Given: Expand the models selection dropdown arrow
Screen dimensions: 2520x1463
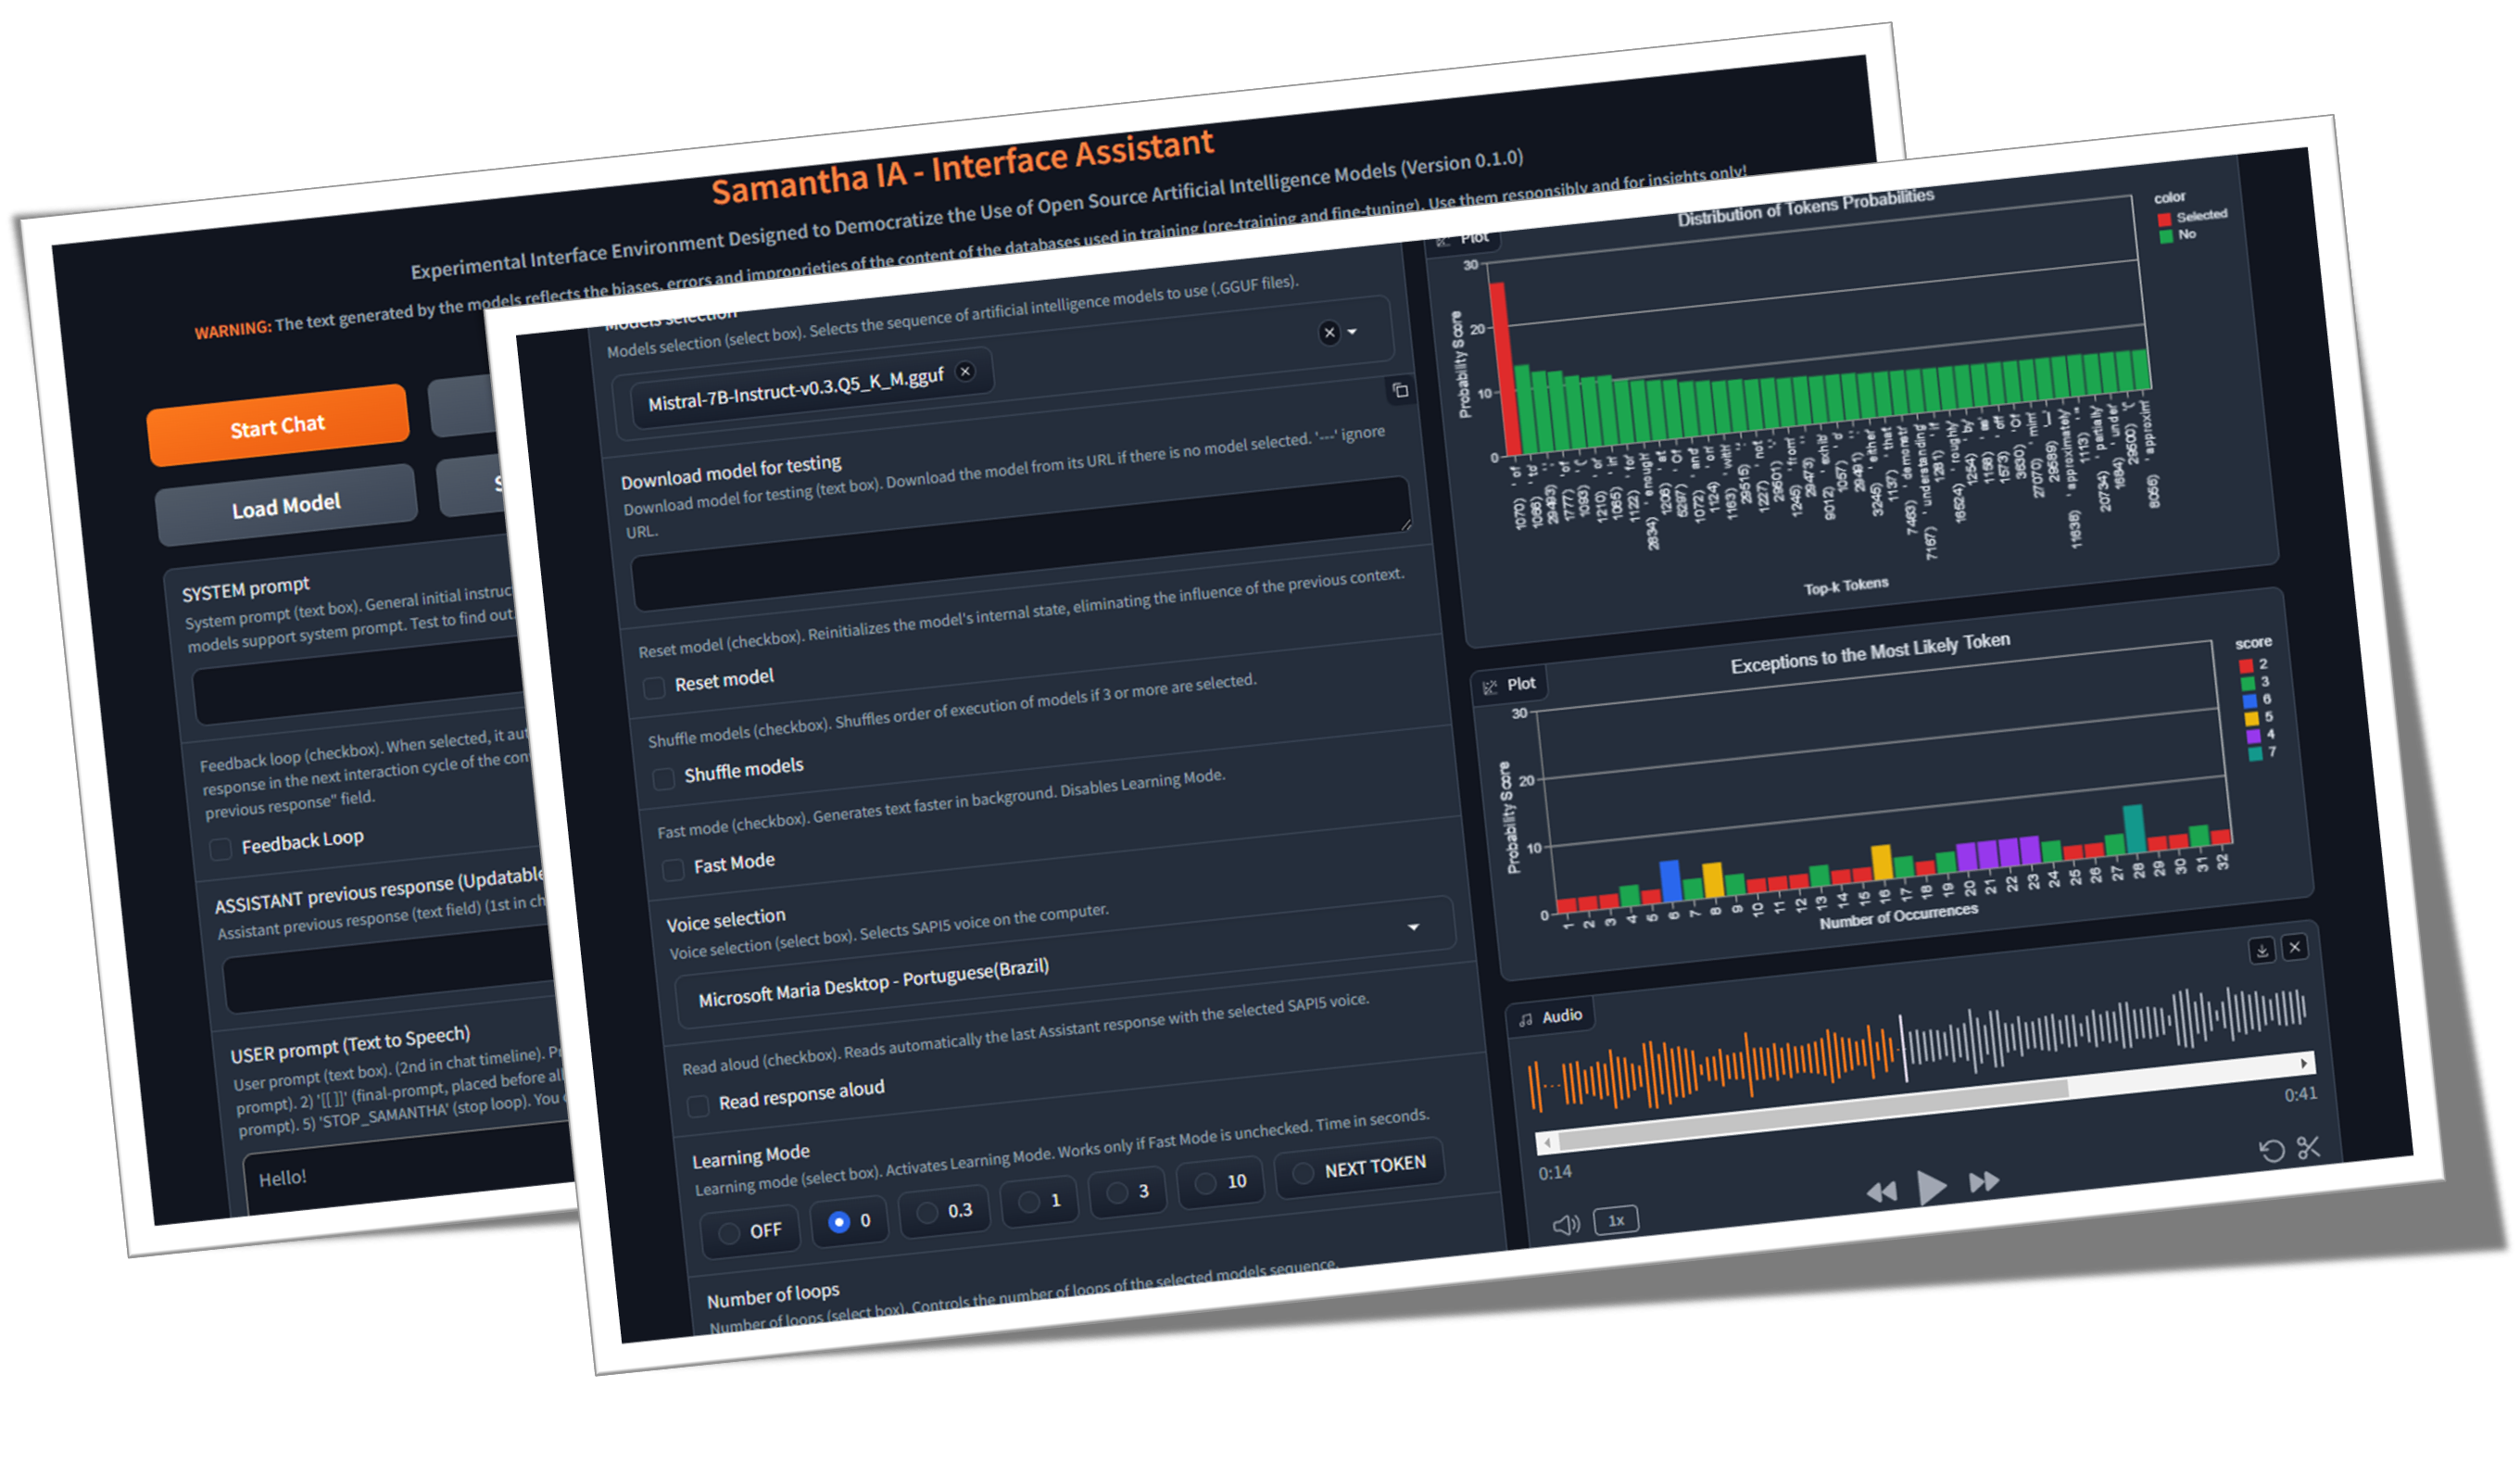Looking at the screenshot, I should pos(1352,331).
